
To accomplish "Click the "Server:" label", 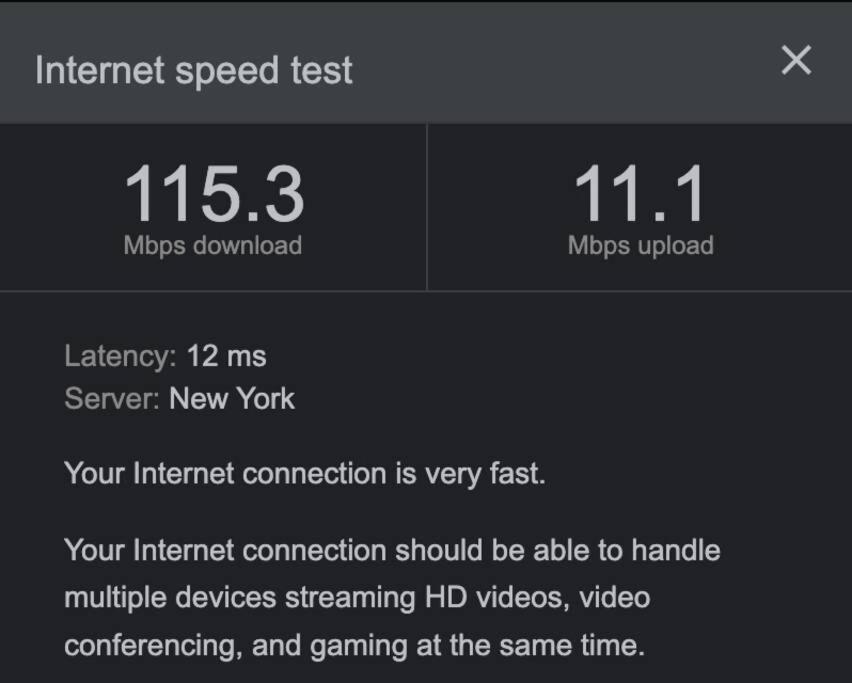I will click(x=111, y=399).
